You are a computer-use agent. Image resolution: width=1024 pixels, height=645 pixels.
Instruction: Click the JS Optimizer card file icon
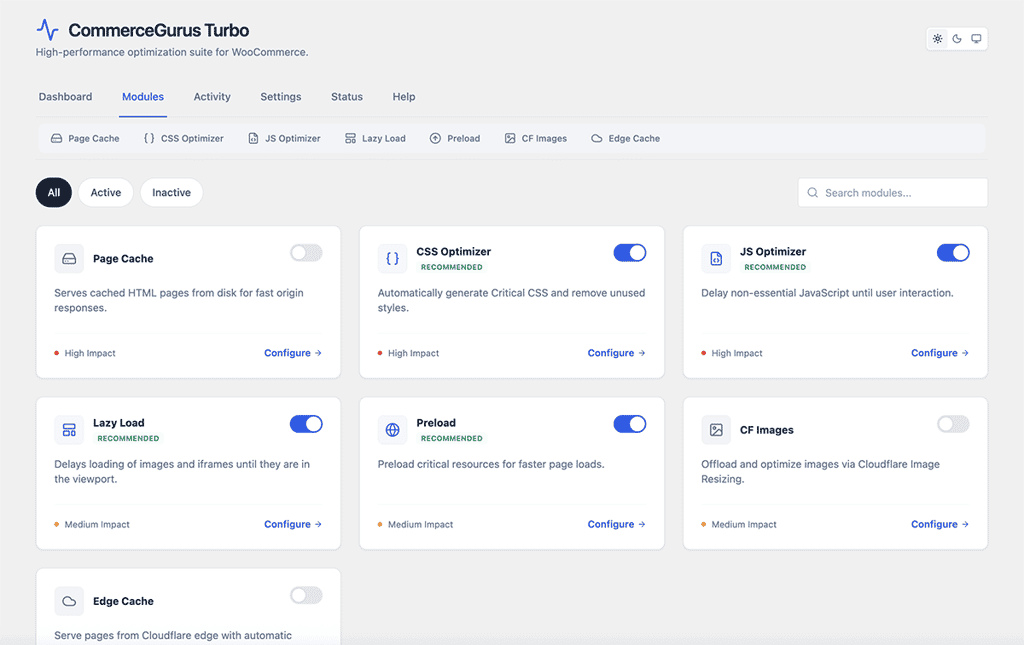pos(716,259)
